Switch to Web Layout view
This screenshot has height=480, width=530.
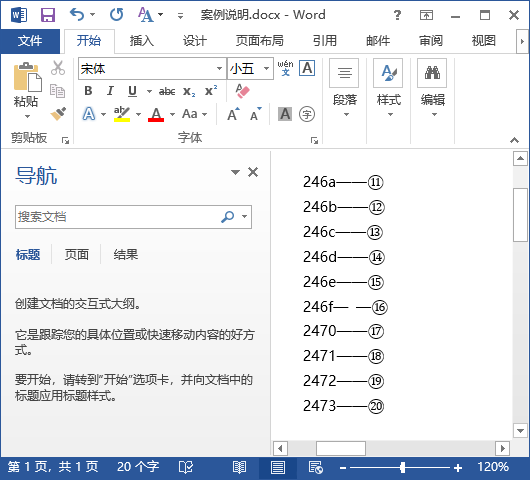point(316,468)
